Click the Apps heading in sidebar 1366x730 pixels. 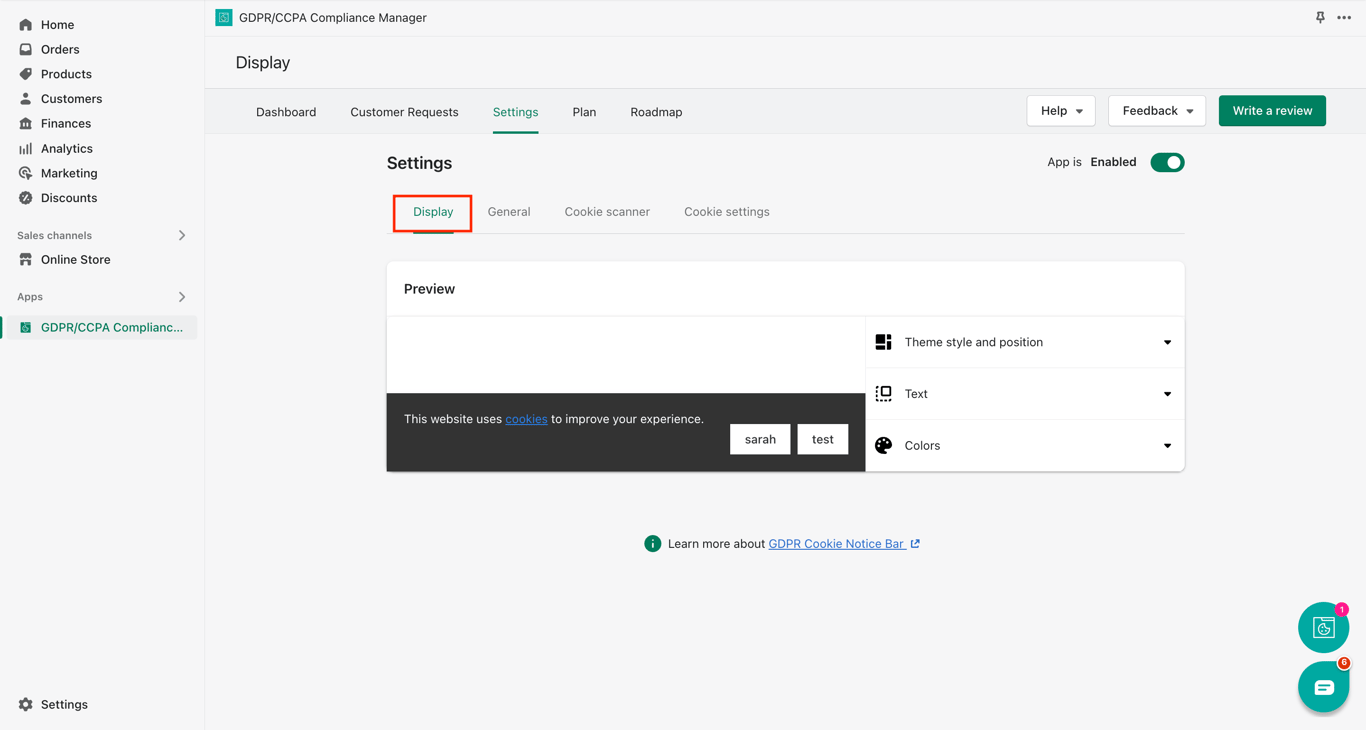click(x=30, y=297)
